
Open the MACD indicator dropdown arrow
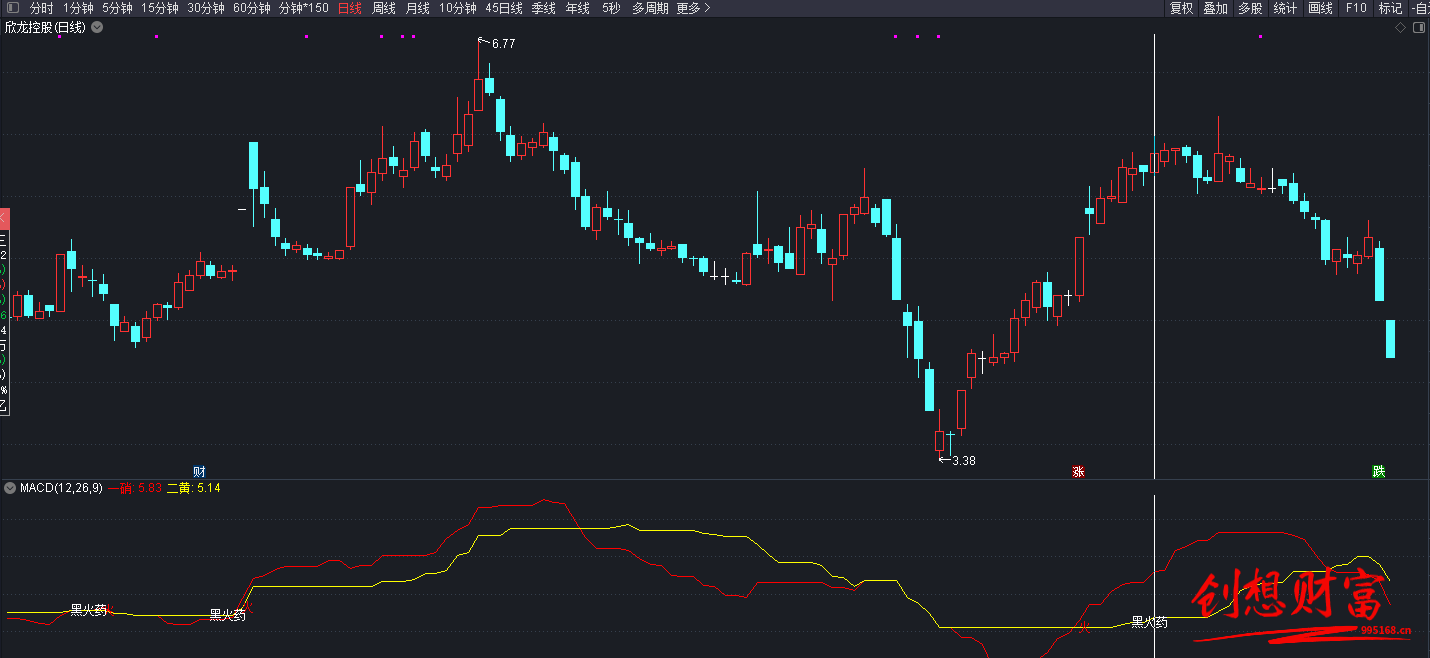(10, 488)
